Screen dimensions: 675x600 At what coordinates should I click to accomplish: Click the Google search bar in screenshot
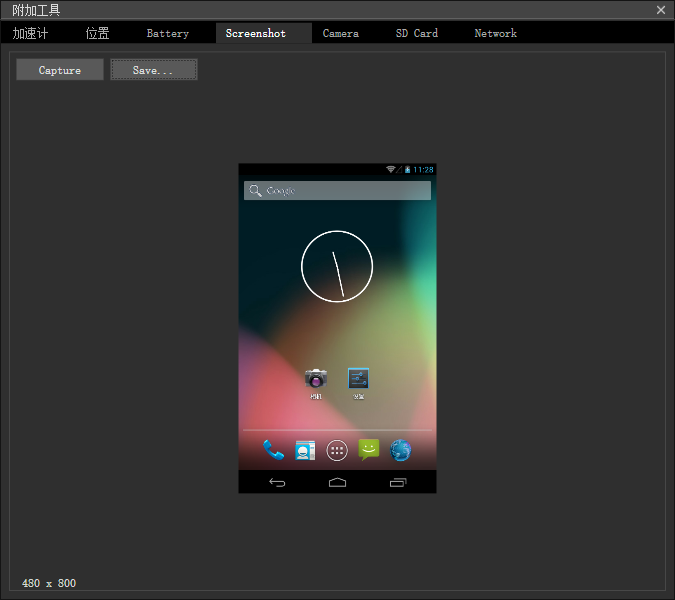coord(337,190)
